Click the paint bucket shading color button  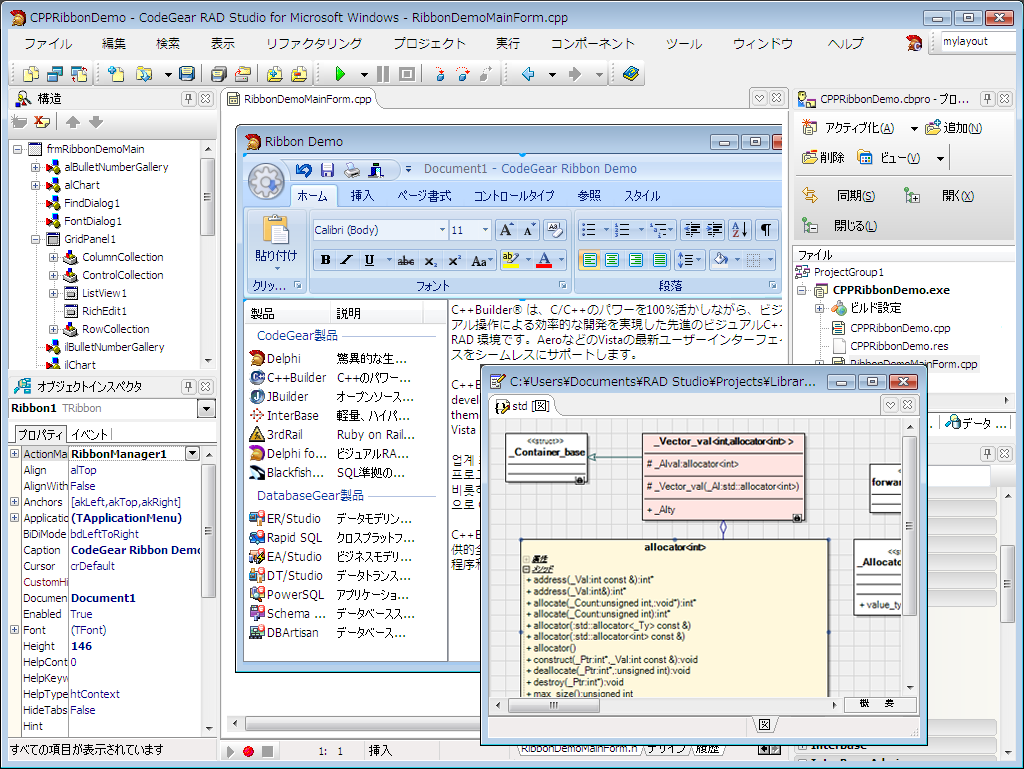(x=720, y=260)
